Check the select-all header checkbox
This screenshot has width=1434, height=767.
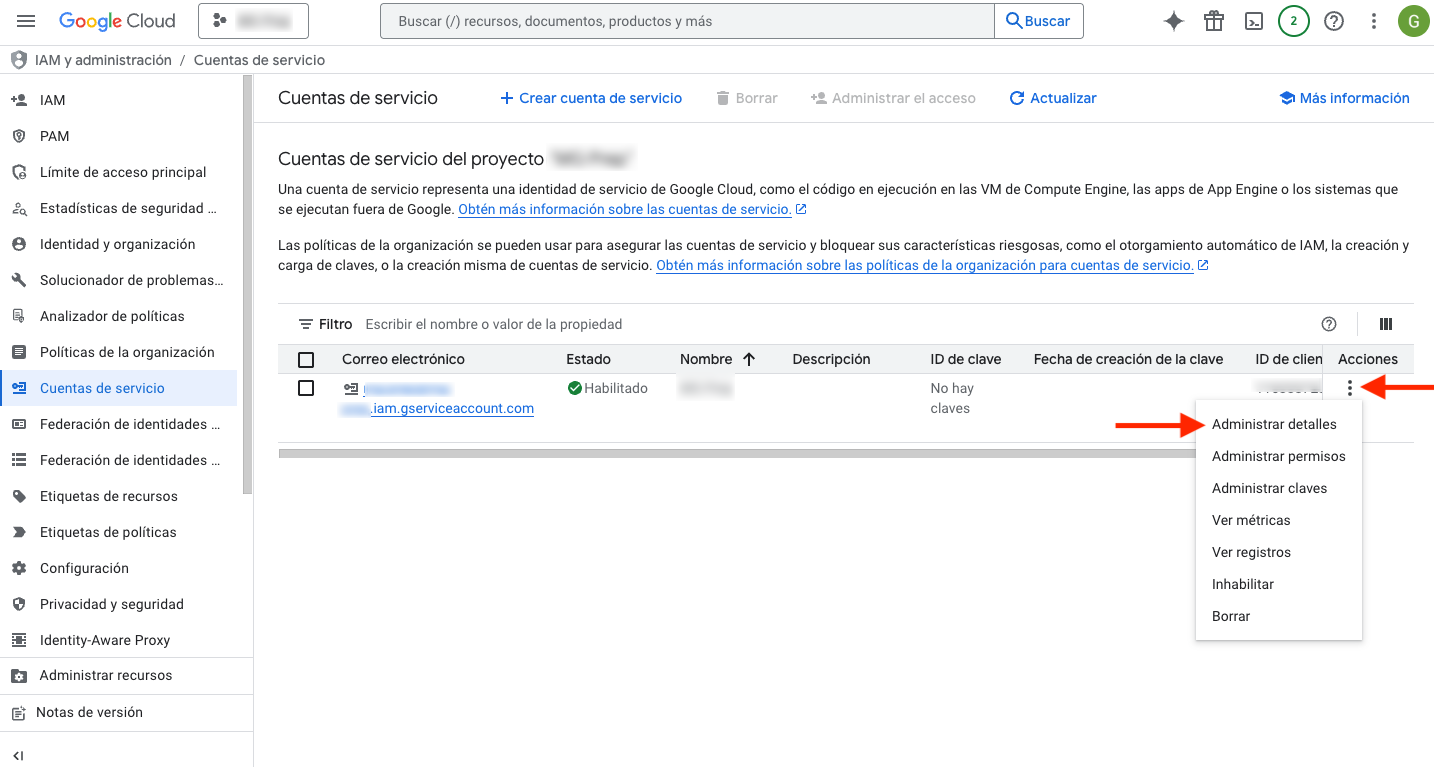pyautogui.click(x=306, y=360)
